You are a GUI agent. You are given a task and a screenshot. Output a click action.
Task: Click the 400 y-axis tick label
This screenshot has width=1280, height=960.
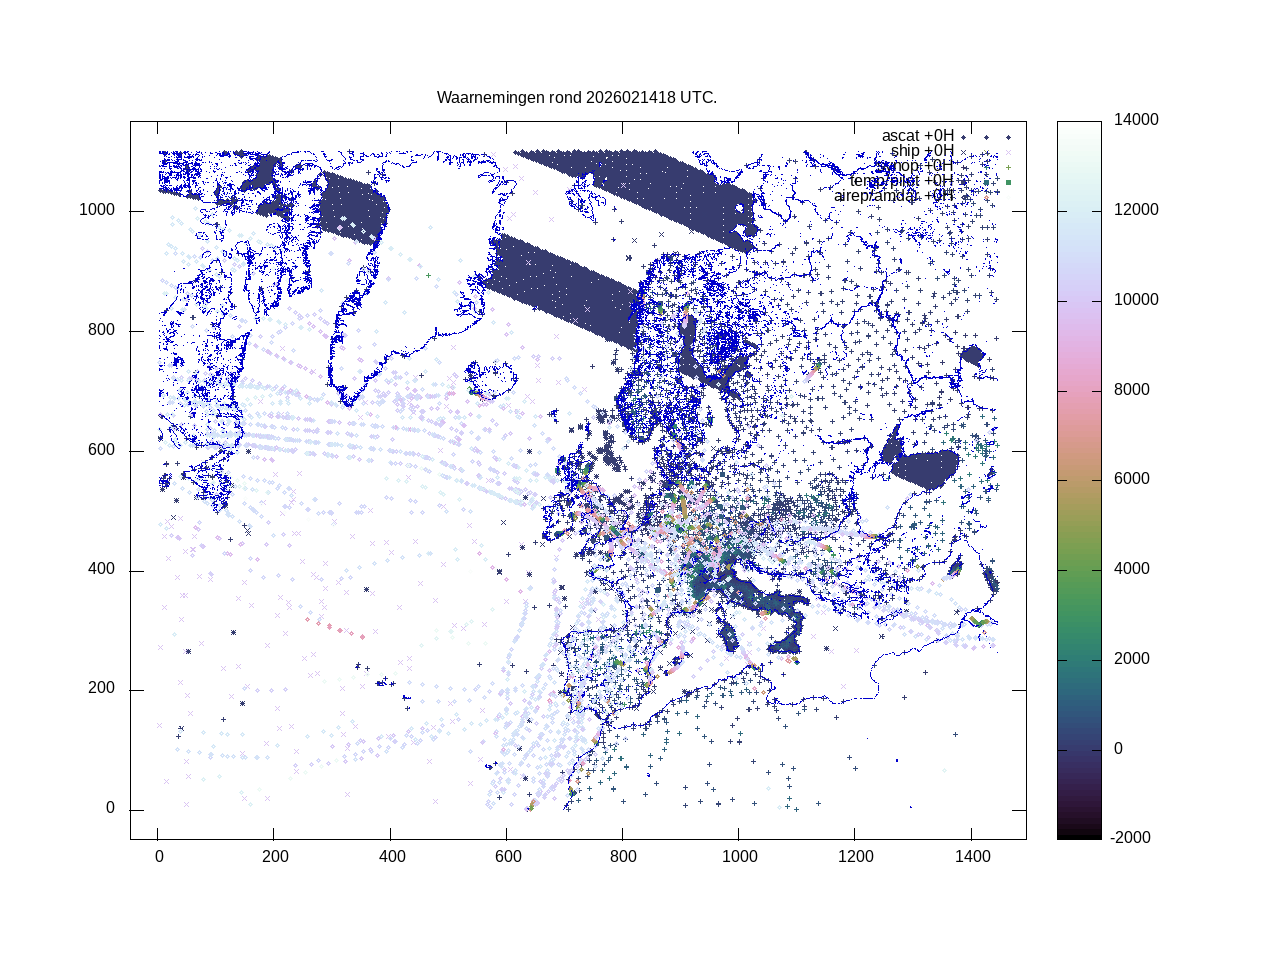coord(101,569)
